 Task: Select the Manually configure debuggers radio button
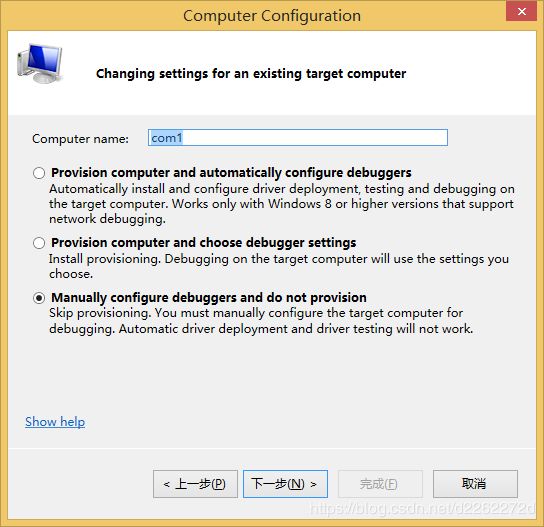[39, 298]
